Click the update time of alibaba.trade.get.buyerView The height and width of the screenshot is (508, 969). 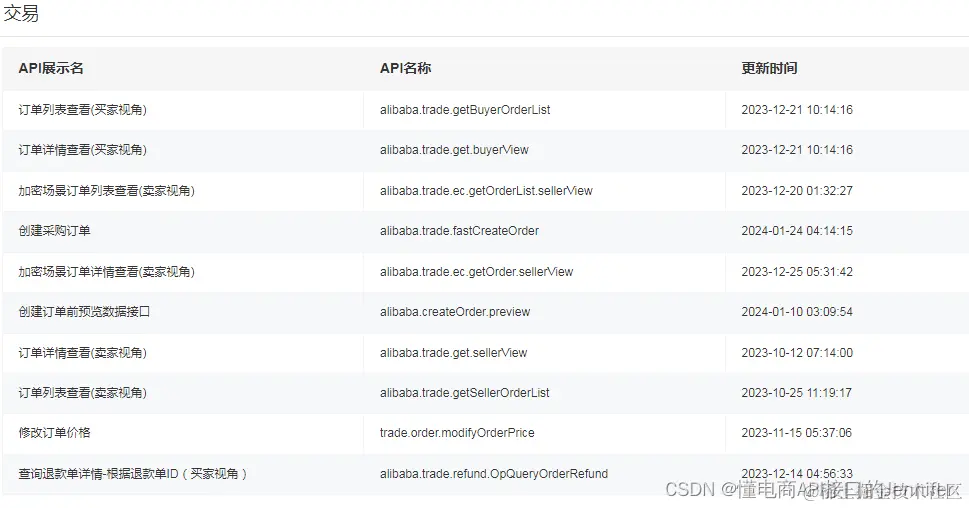click(797, 150)
